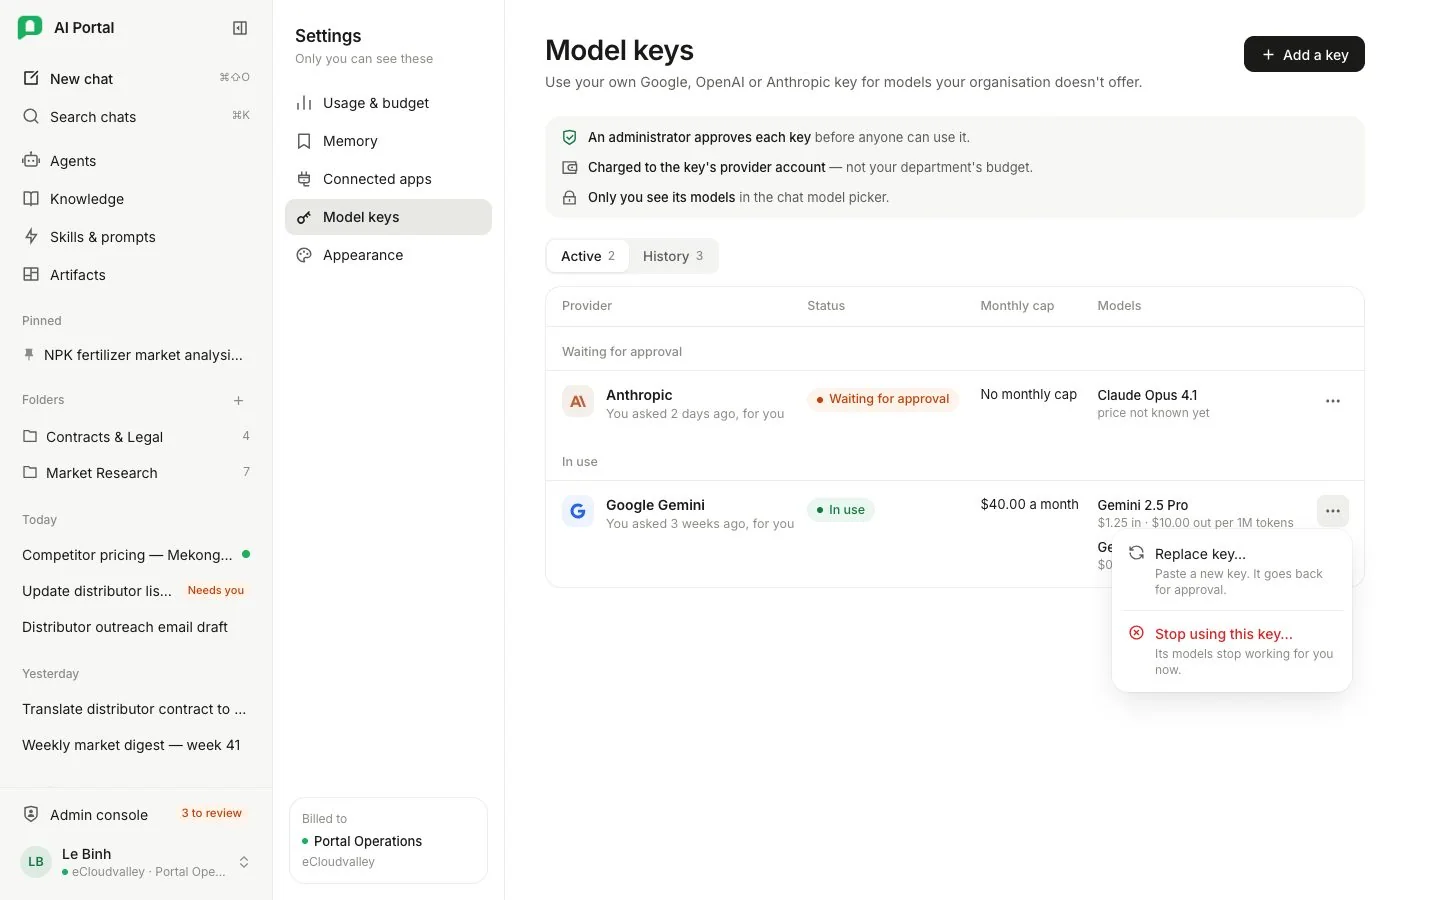Click the Artifacts grid icon
The width and height of the screenshot is (1440, 900).
(x=31, y=274)
